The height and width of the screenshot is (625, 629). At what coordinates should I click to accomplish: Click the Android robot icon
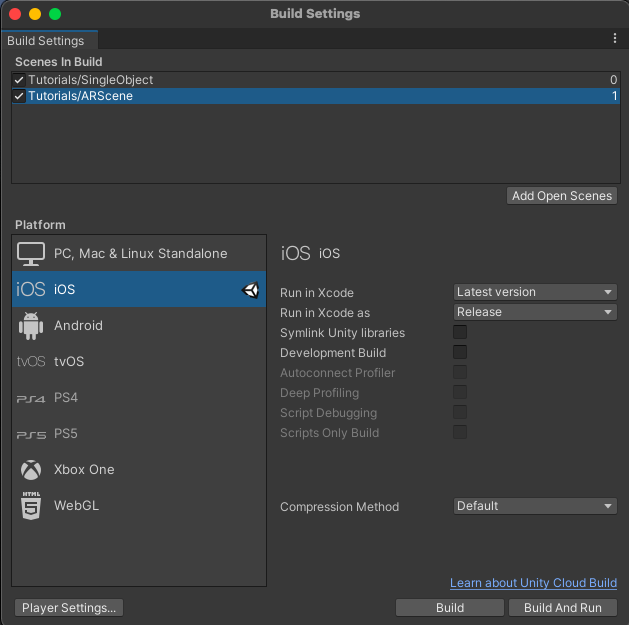[31, 325]
